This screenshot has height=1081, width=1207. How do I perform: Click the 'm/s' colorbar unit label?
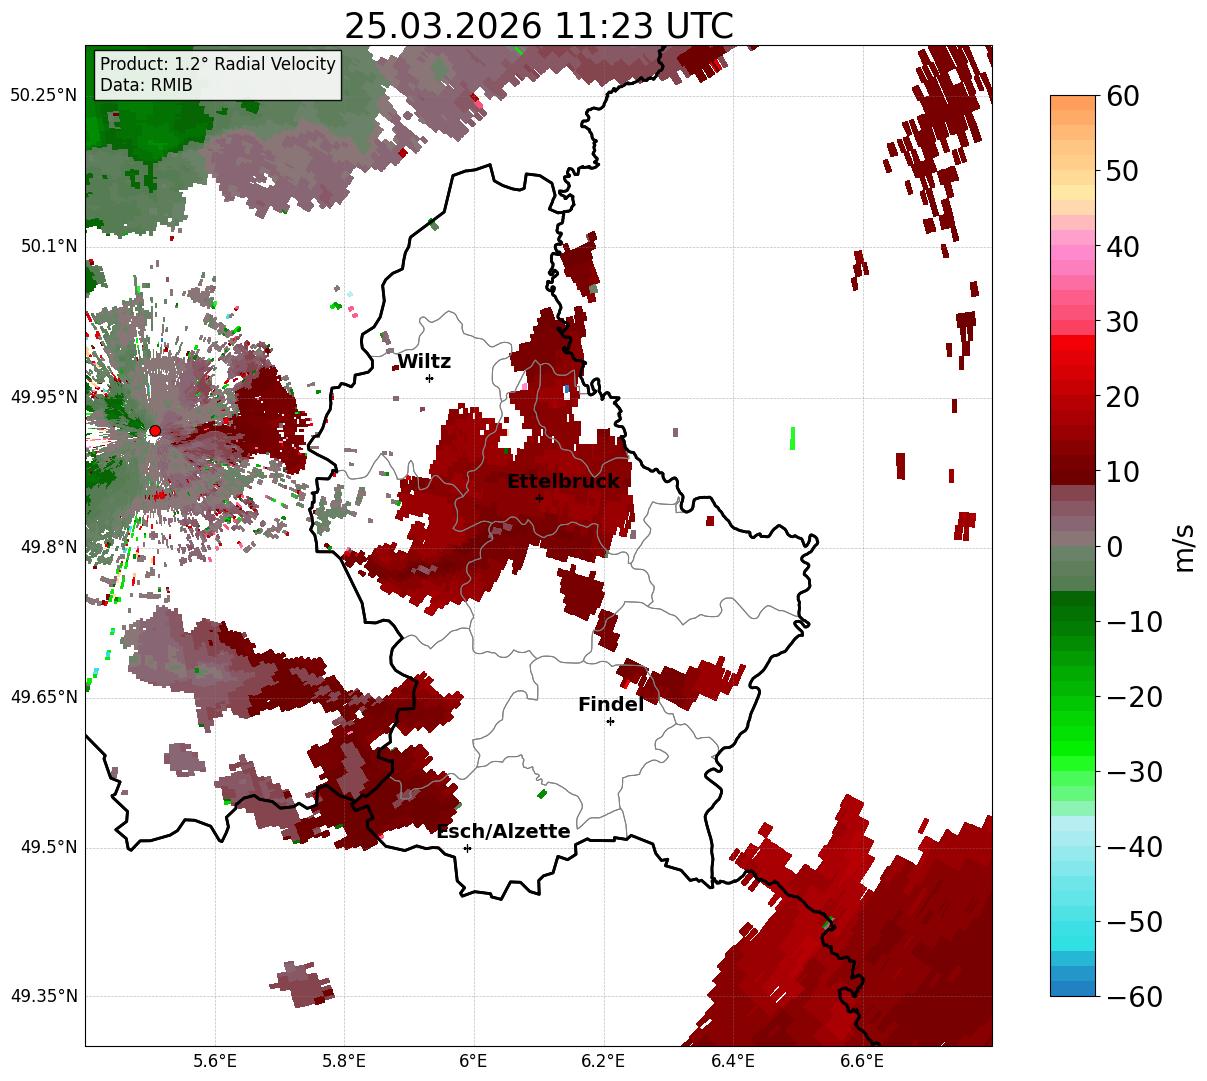(1185, 547)
